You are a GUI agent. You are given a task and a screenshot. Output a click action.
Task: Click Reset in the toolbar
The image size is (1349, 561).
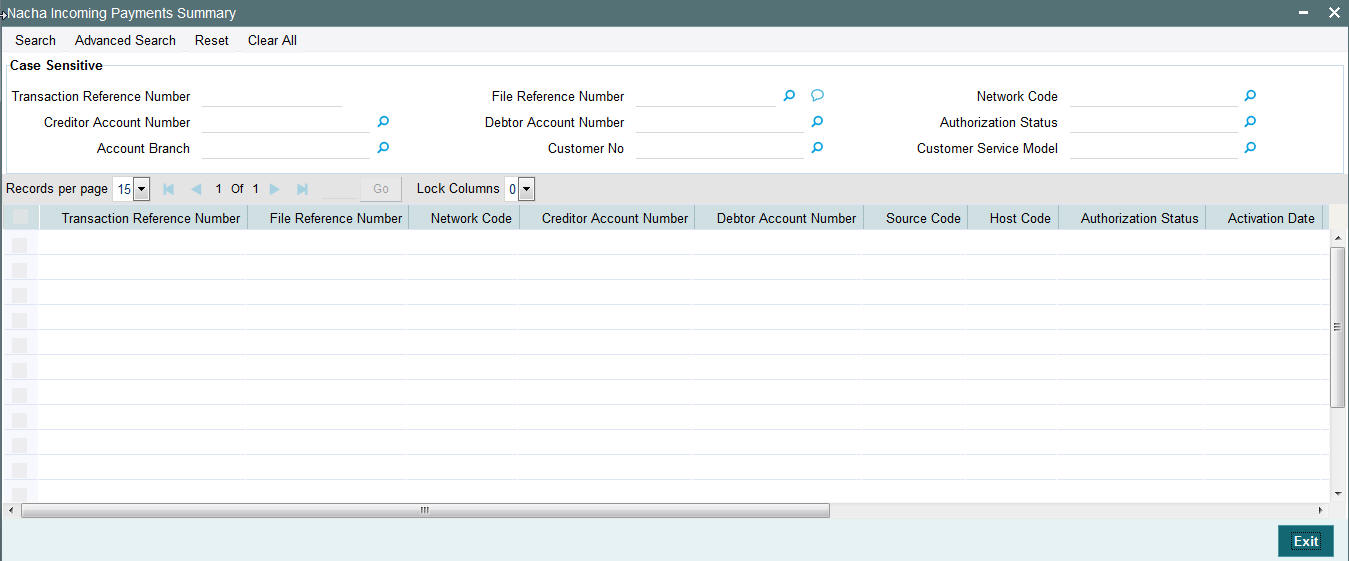pos(212,40)
